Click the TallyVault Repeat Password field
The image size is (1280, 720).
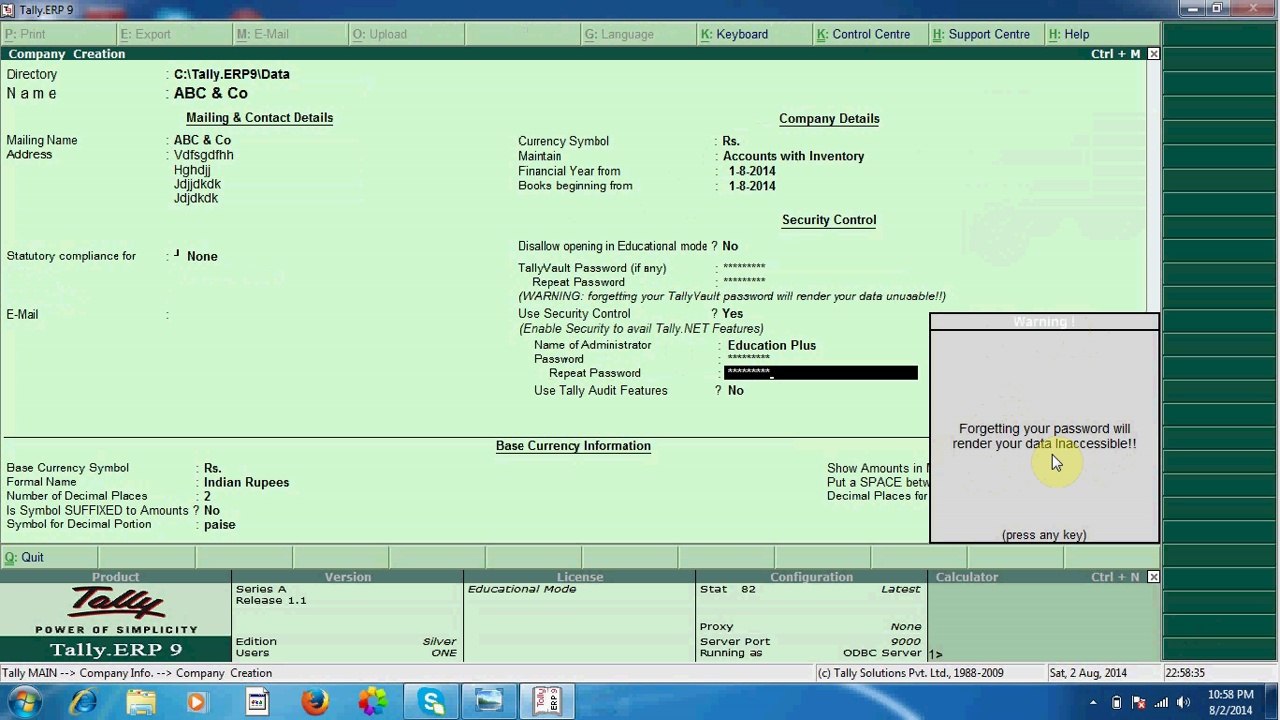[x=744, y=282]
